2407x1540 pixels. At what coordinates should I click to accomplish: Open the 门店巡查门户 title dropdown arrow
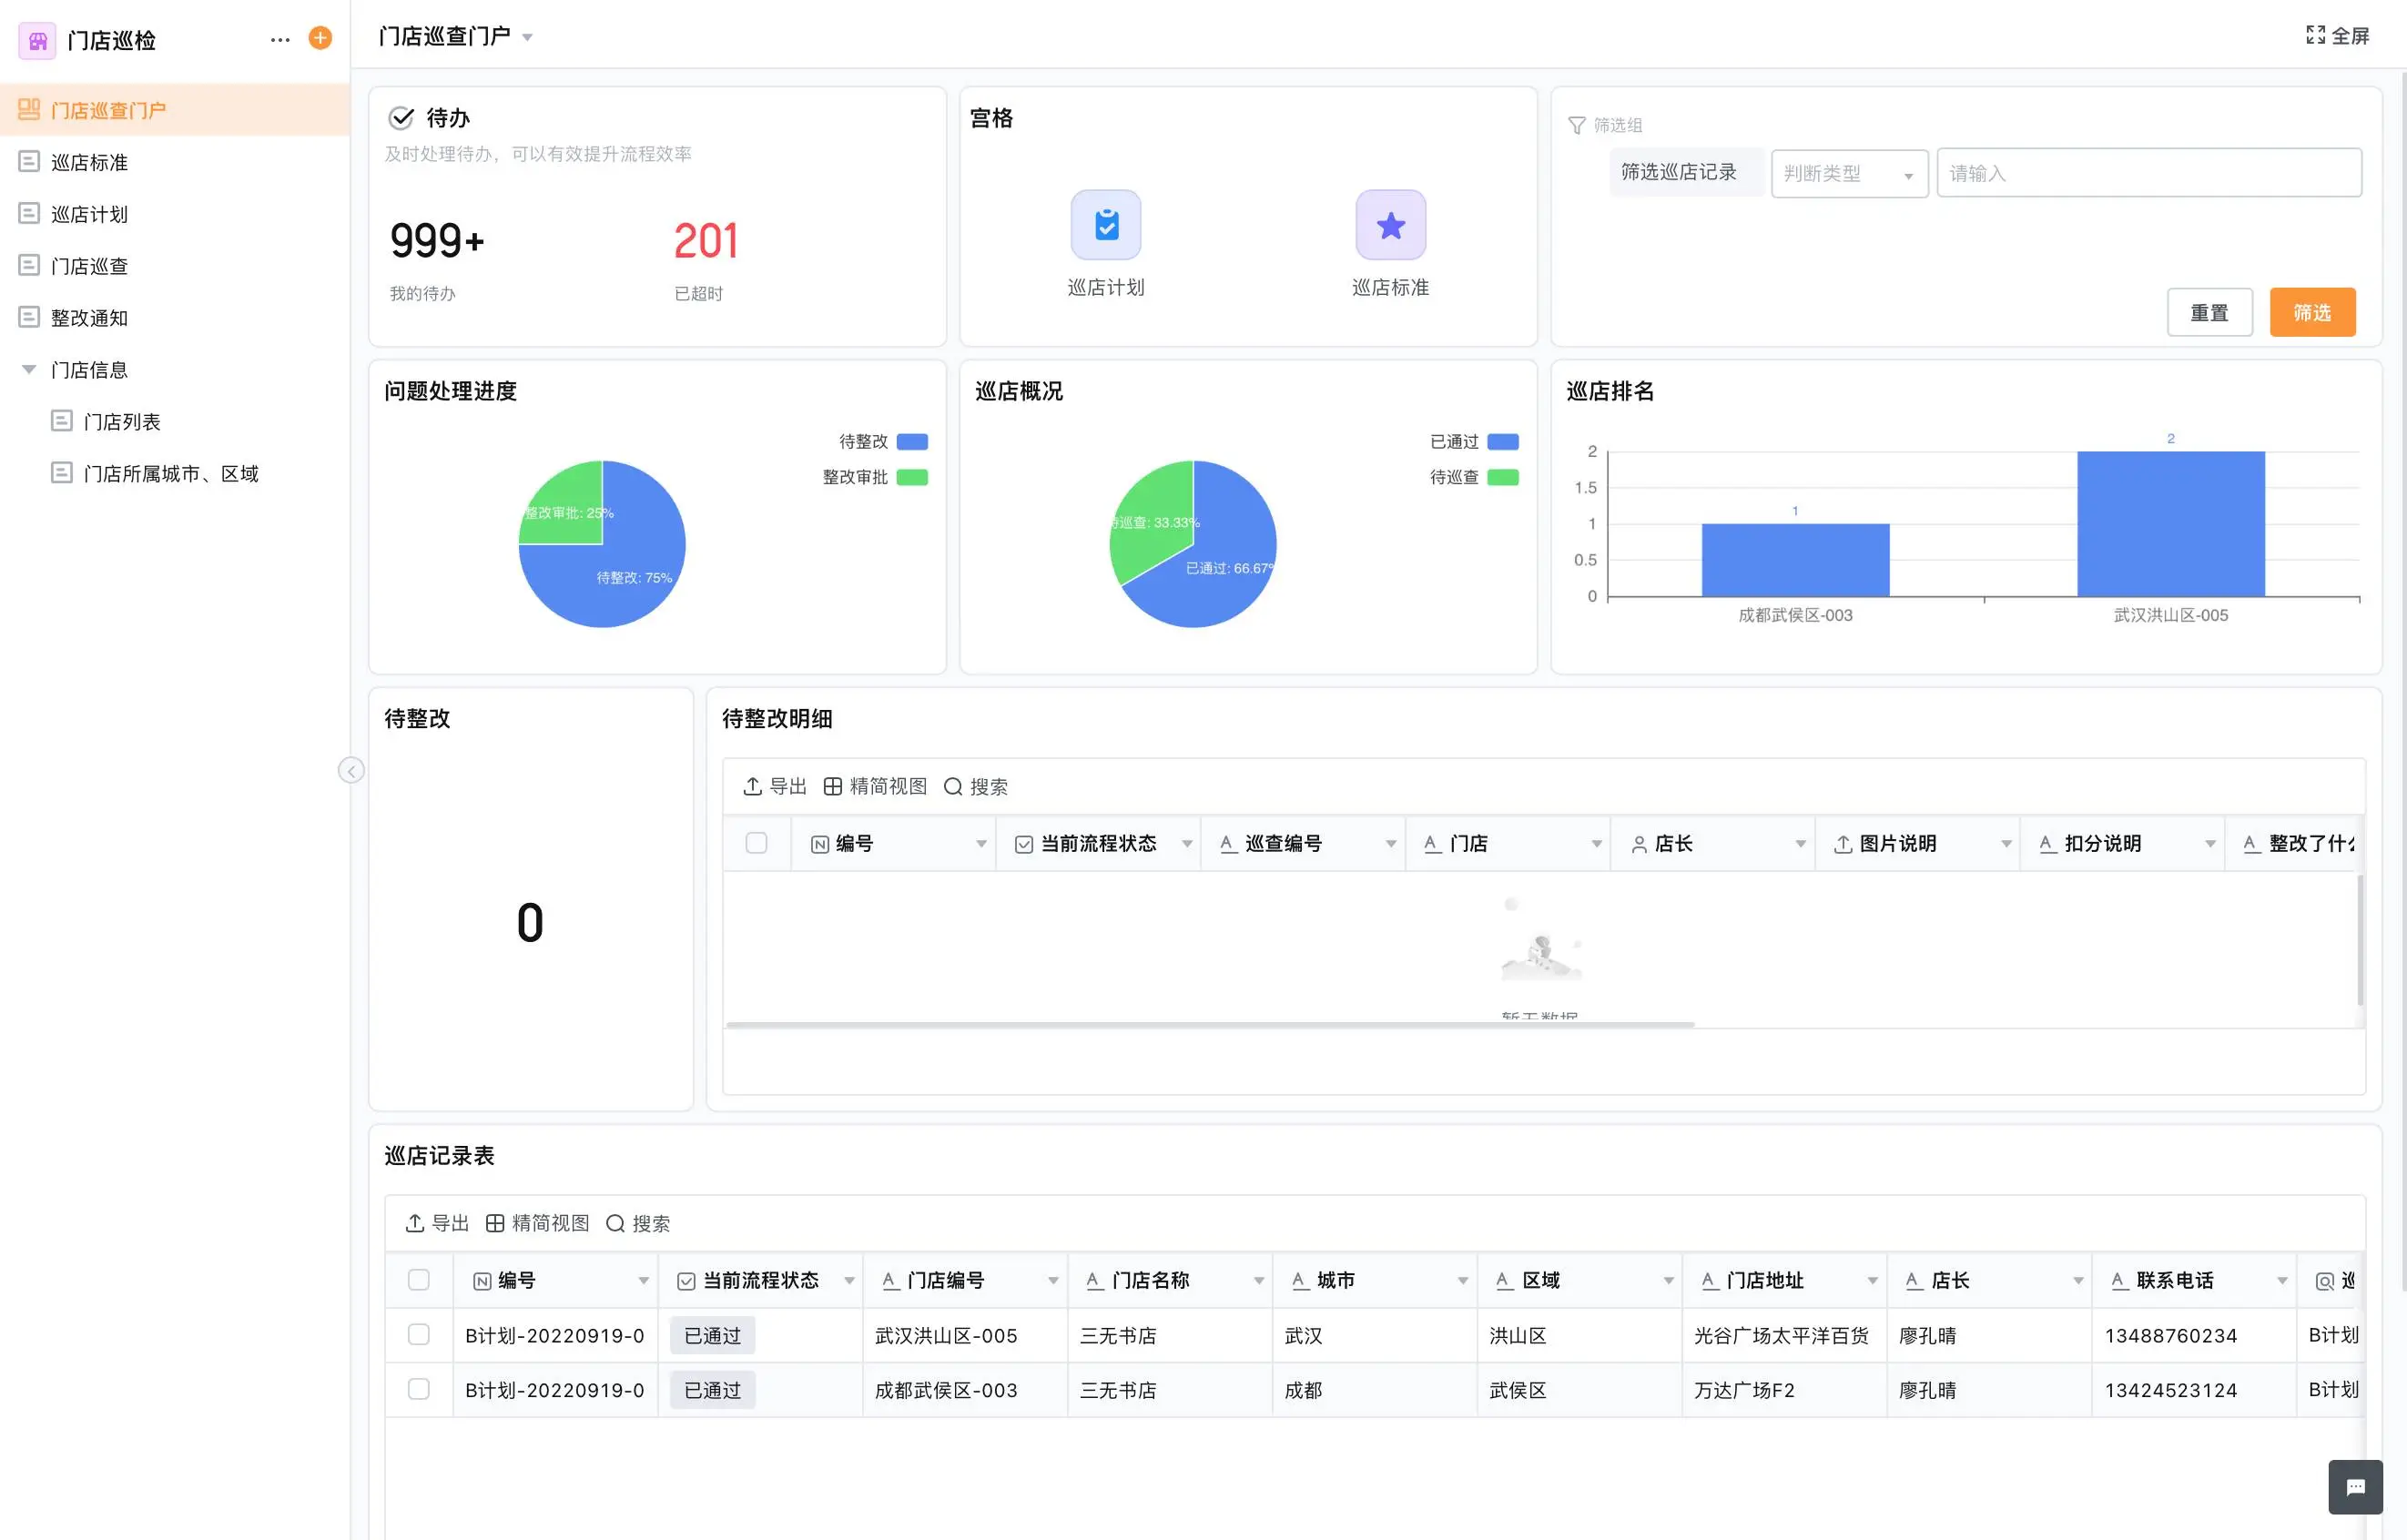[x=527, y=38]
